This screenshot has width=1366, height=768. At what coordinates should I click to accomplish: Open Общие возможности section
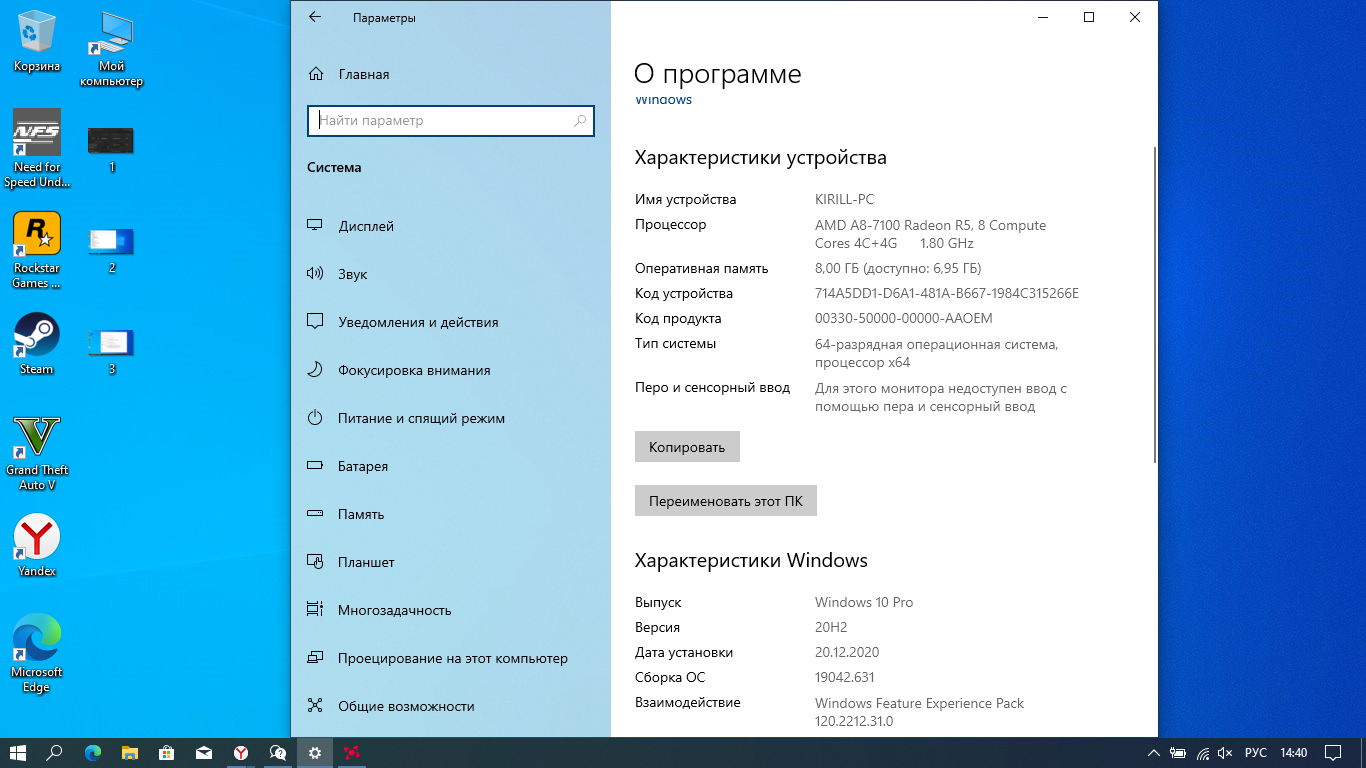pyautogui.click(x=450, y=706)
